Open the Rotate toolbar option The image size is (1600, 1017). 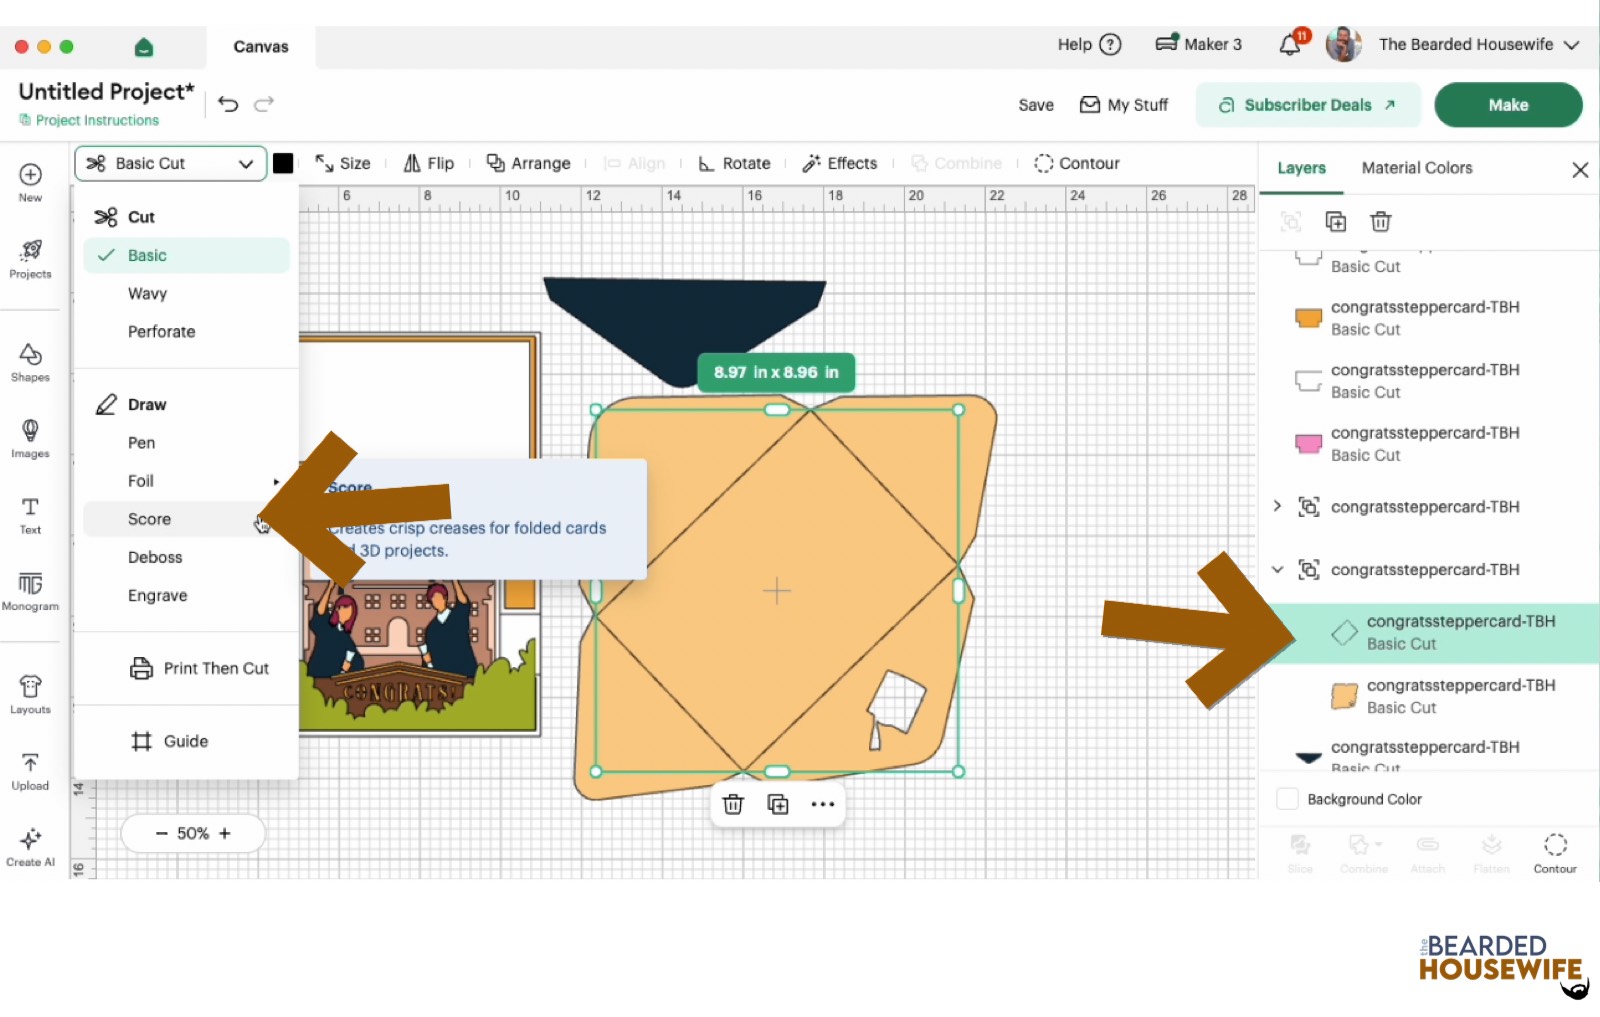click(734, 163)
